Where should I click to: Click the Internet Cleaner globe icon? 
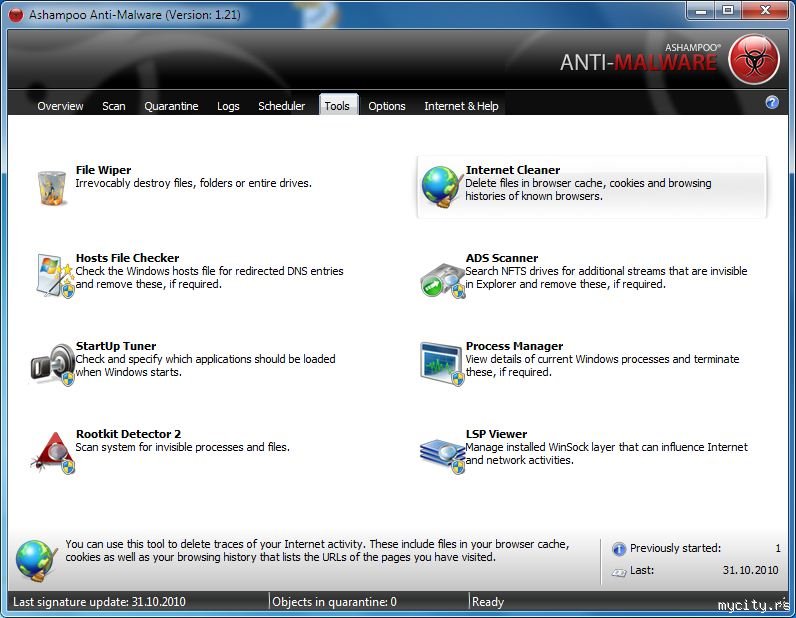441,187
